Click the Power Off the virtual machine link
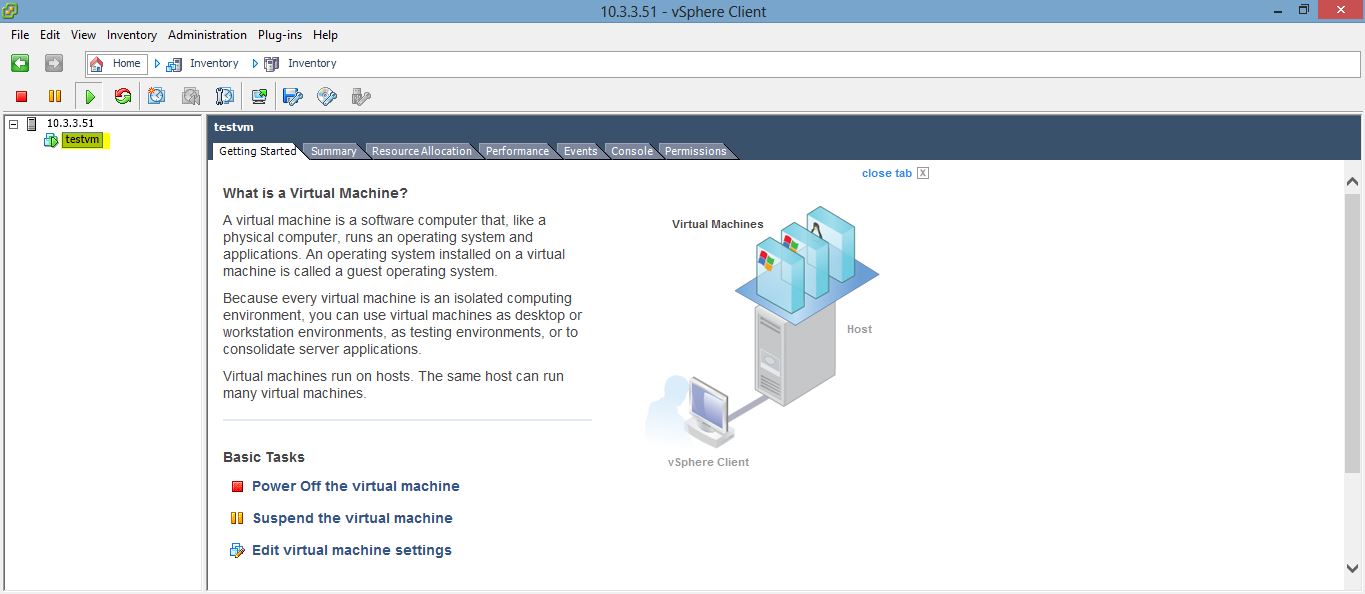Image resolution: width=1365 pixels, height=594 pixels. pos(355,486)
